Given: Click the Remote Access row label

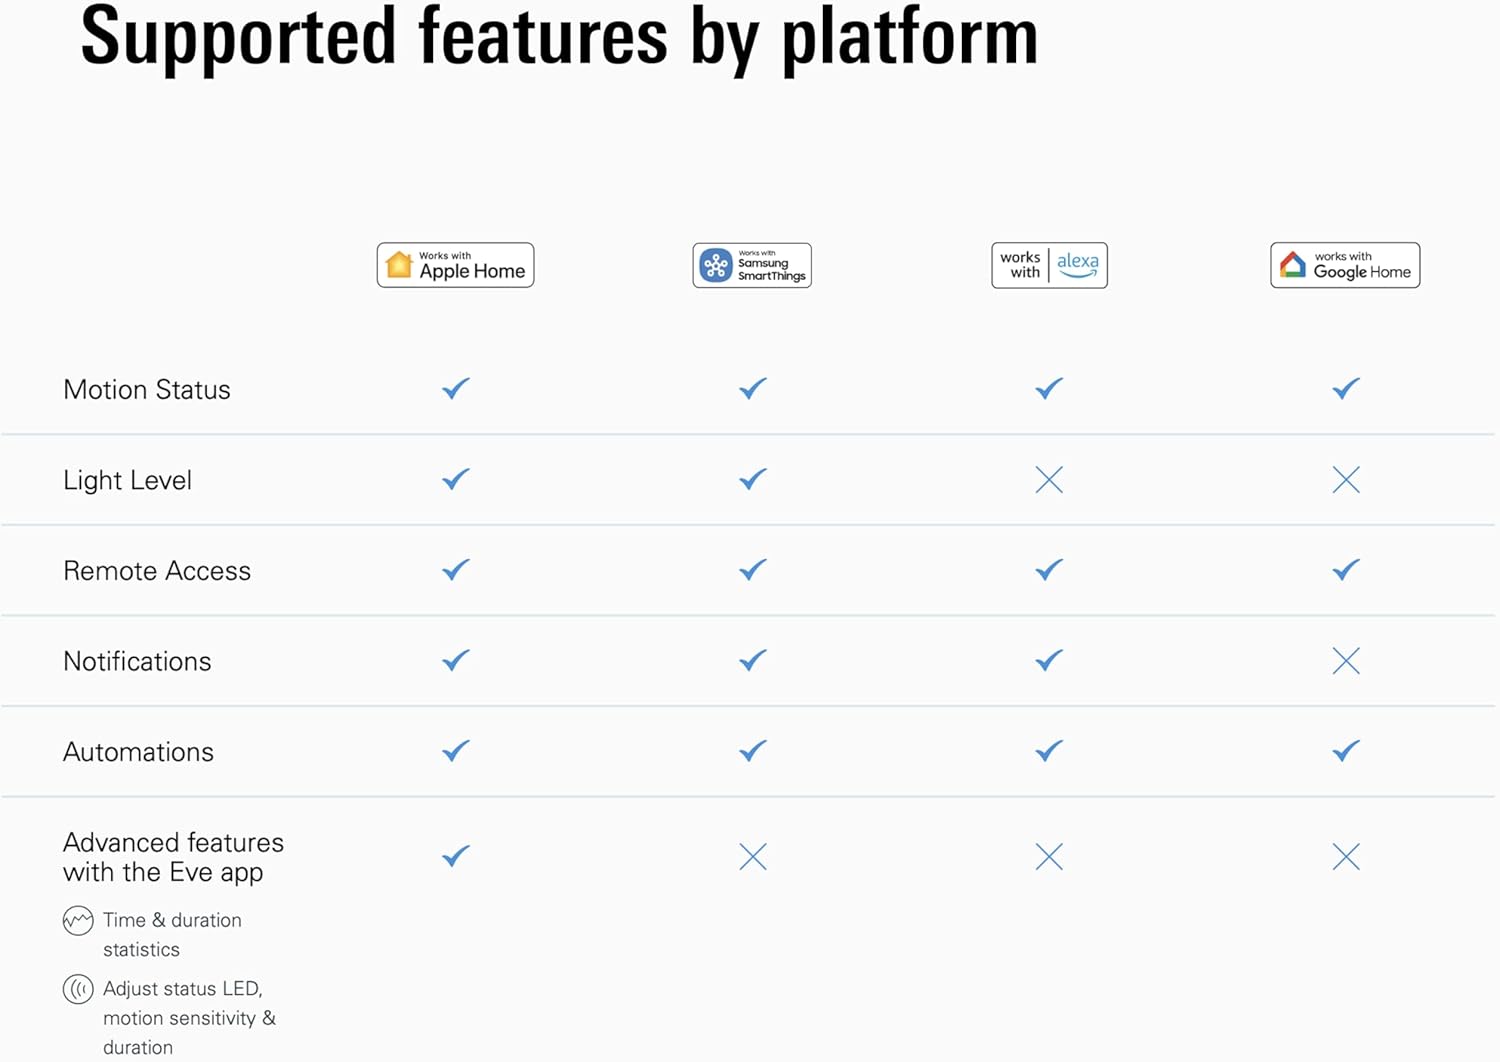Looking at the screenshot, I should (x=157, y=571).
